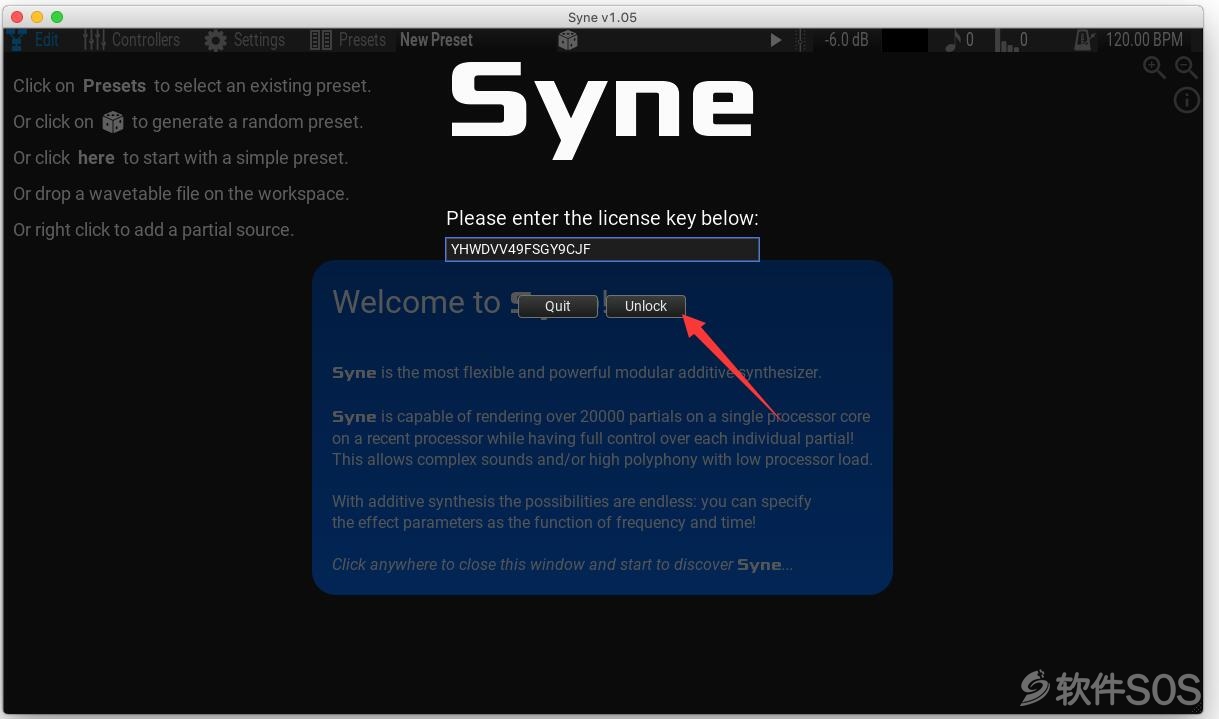Viewport: 1219px width, 719px height.
Task: Click the note count indicator icon
Action: [953, 40]
